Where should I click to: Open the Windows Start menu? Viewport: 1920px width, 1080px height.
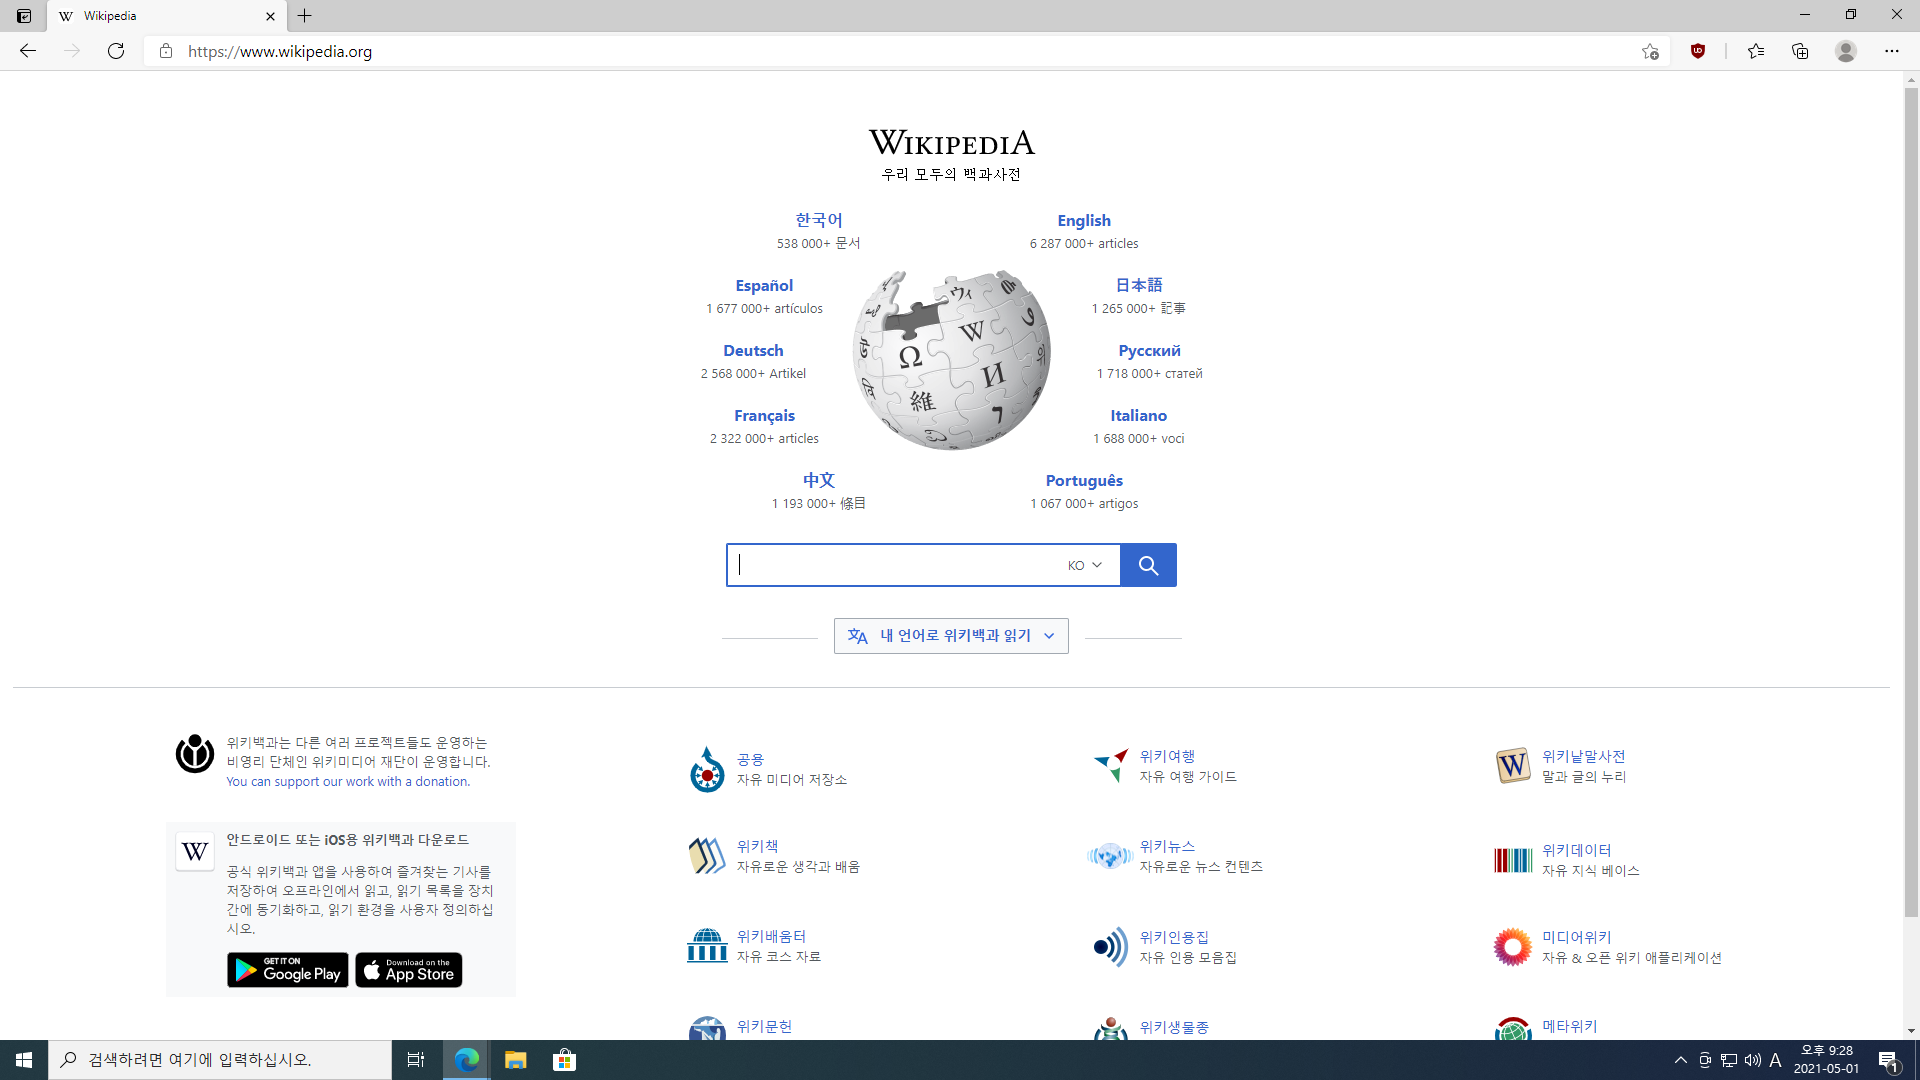pos(24,1060)
